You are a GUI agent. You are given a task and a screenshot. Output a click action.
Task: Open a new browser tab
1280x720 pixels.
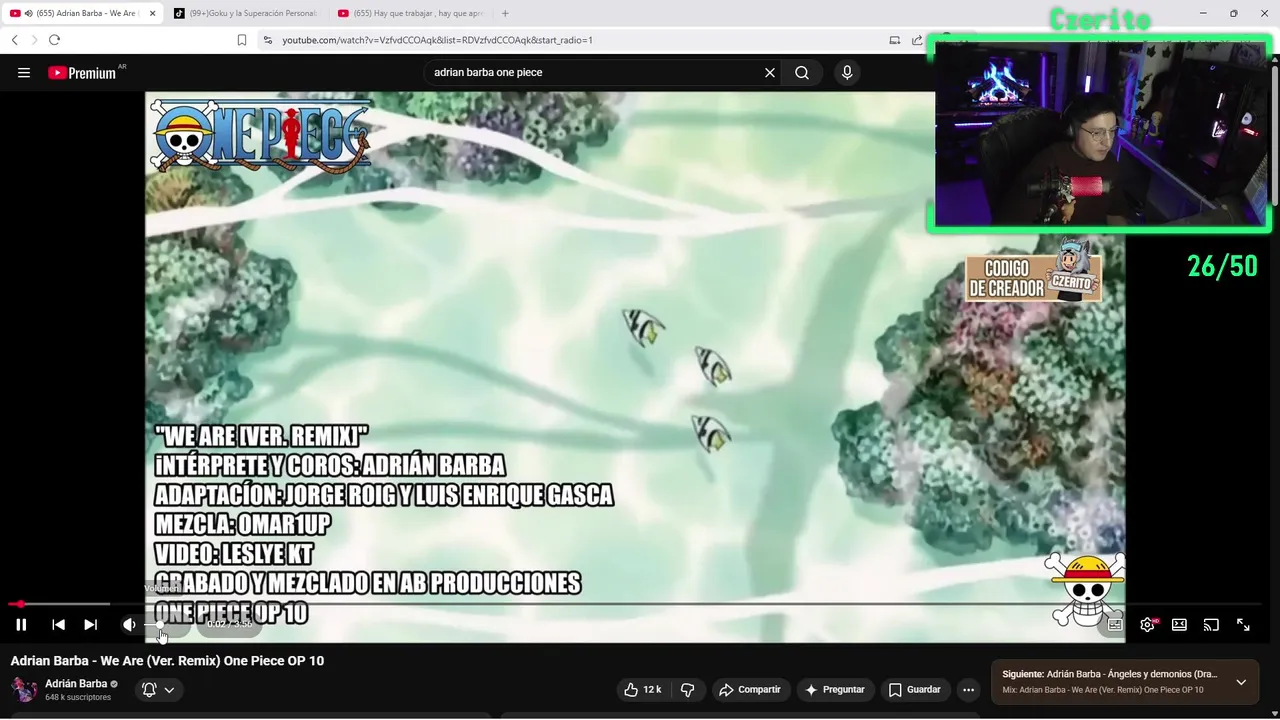(505, 13)
